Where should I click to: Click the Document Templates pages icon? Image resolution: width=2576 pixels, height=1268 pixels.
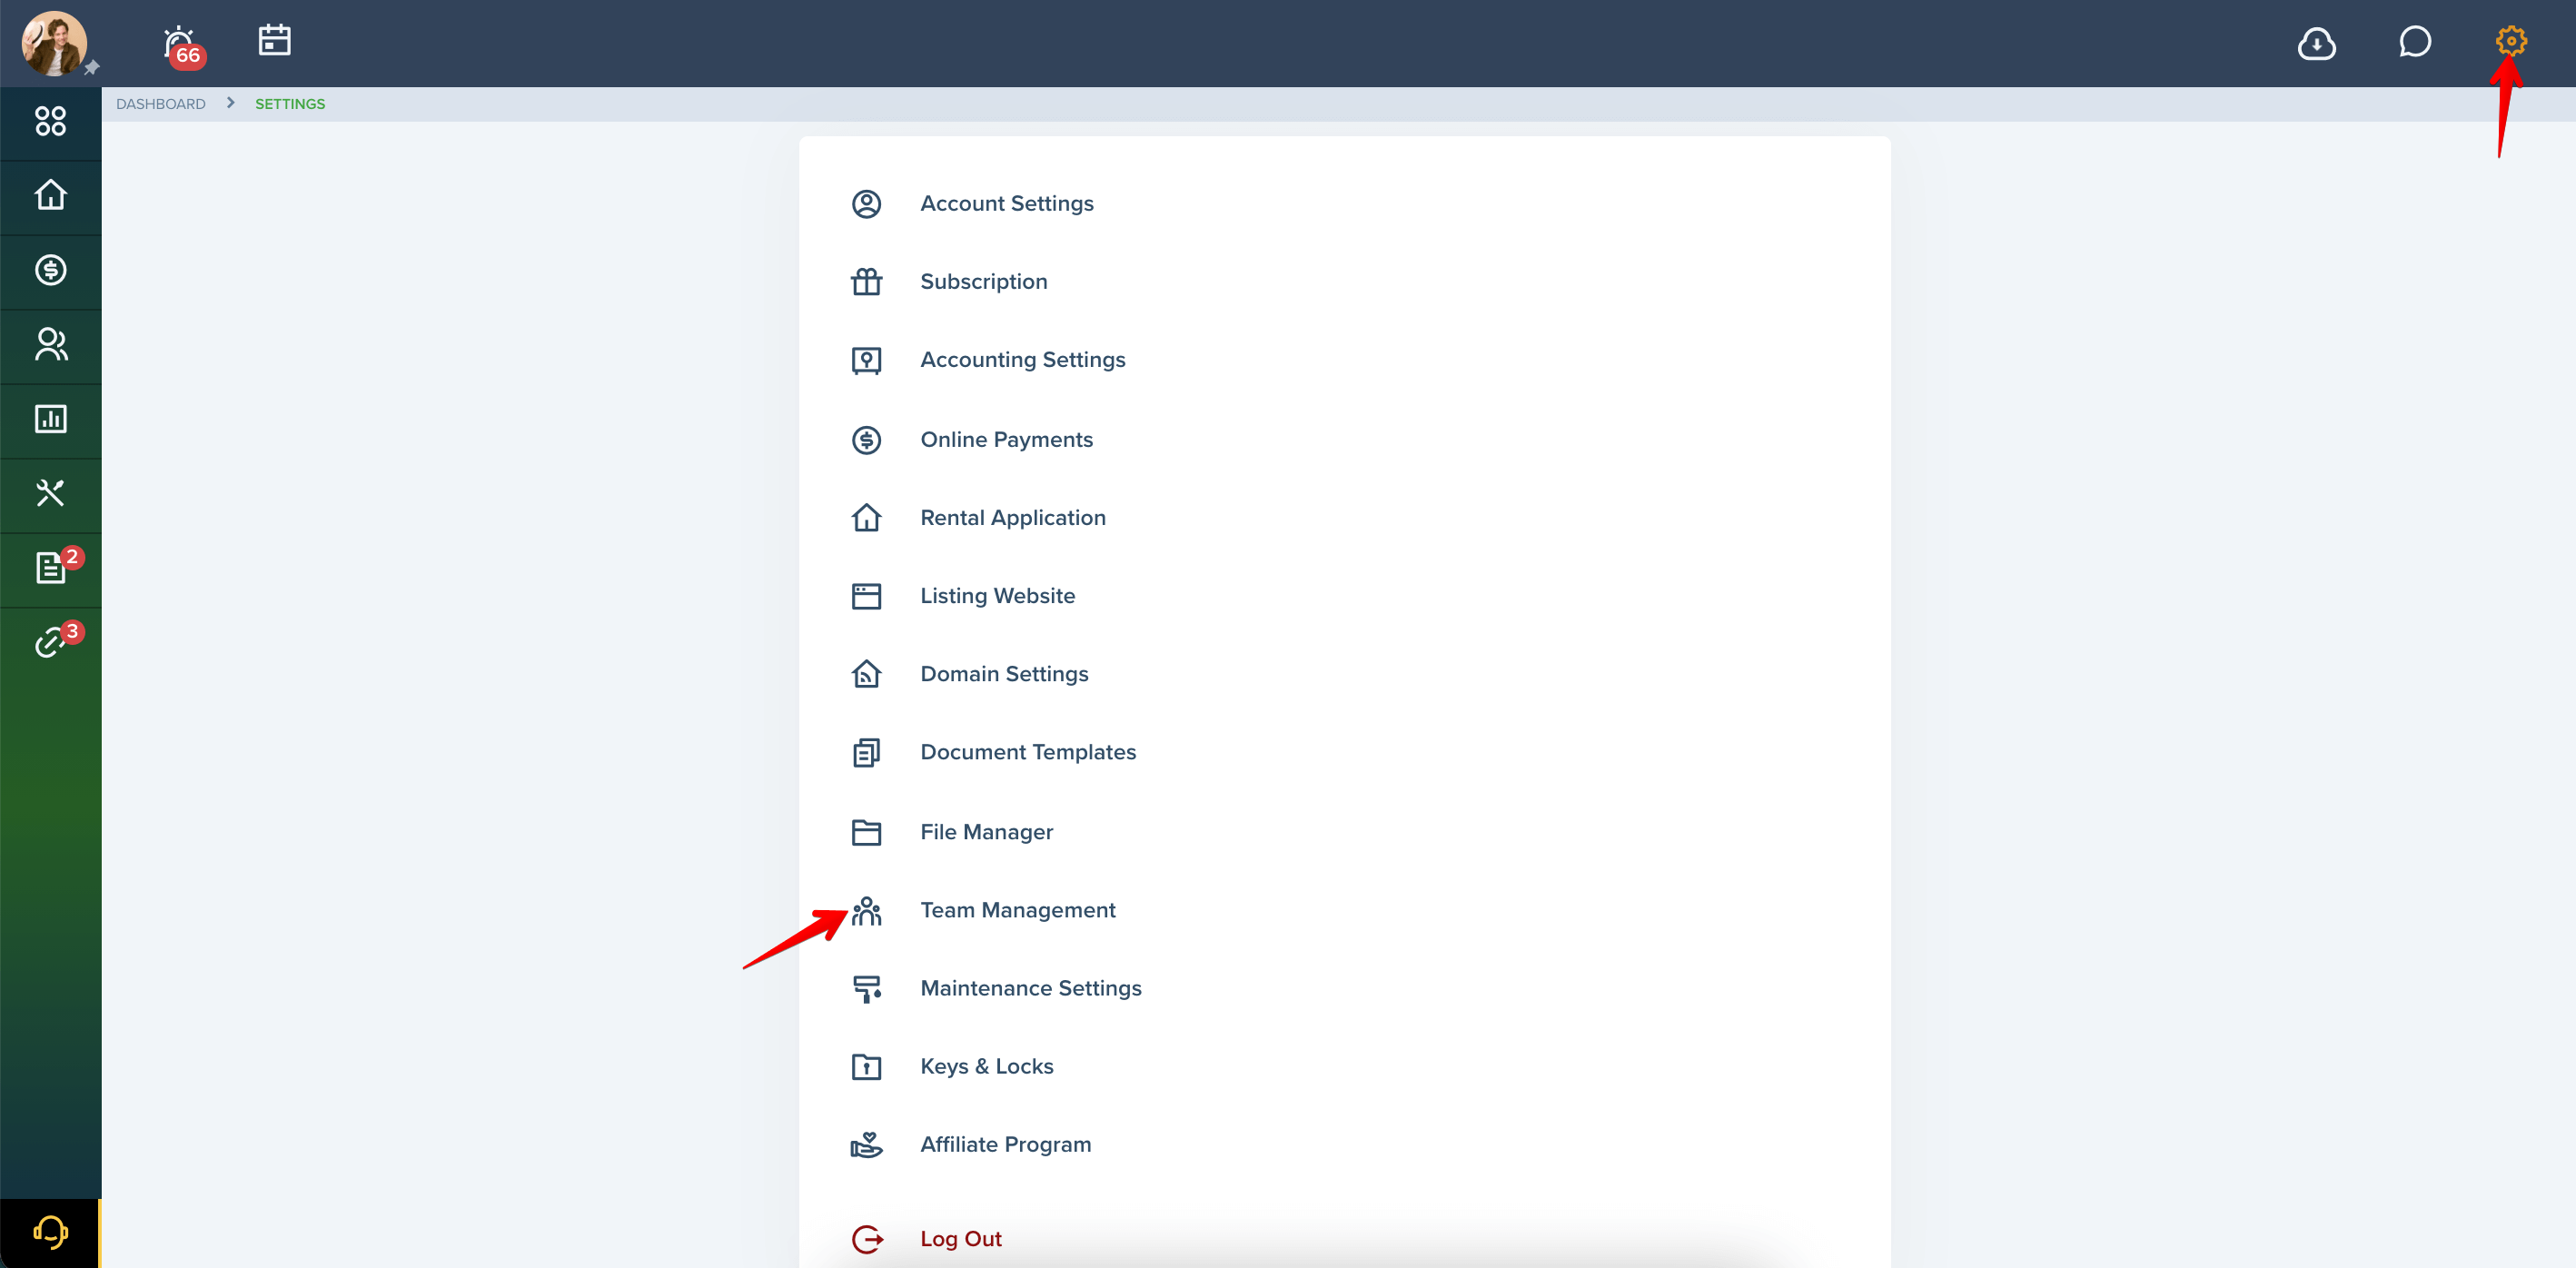pos(866,753)
